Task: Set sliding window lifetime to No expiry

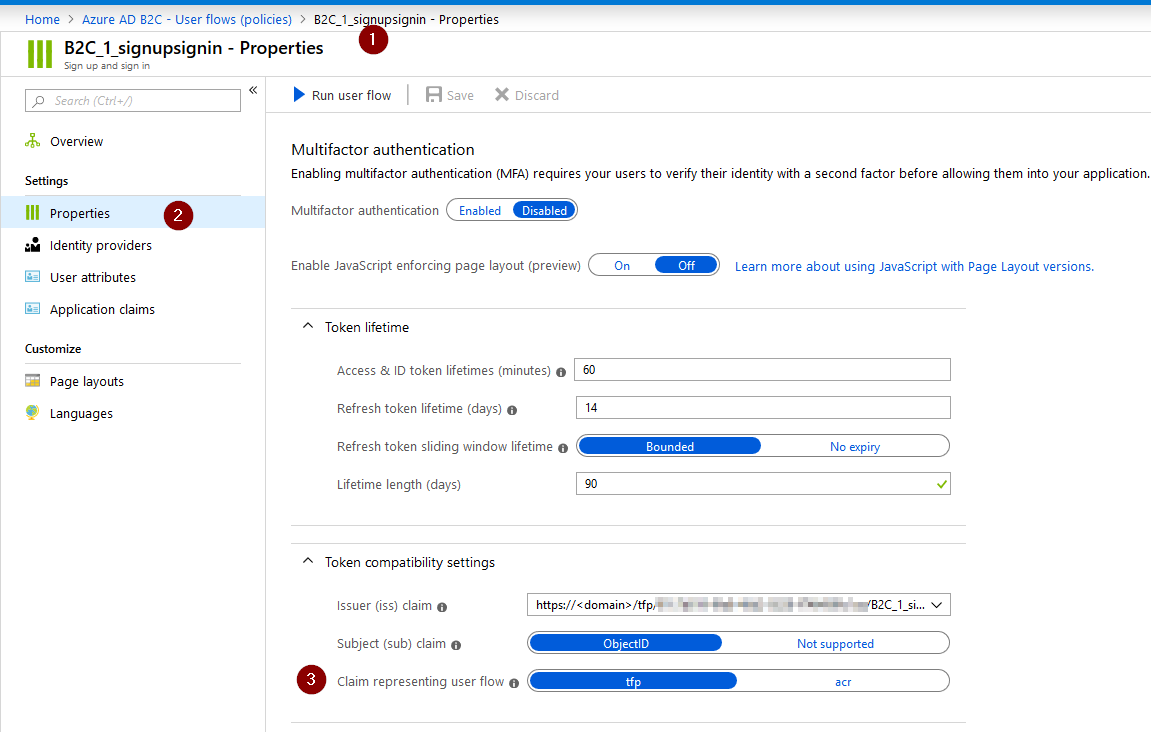Action: click(854, 446)
